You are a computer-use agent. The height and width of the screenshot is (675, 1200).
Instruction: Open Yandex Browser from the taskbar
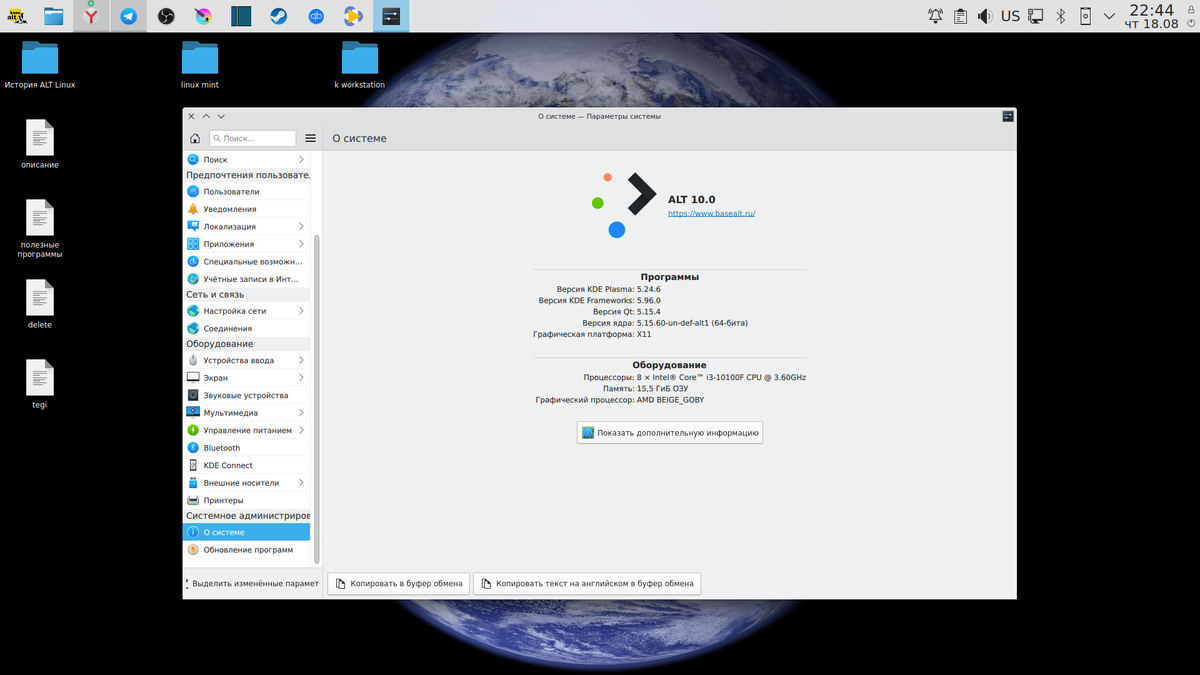click(91, 16)
